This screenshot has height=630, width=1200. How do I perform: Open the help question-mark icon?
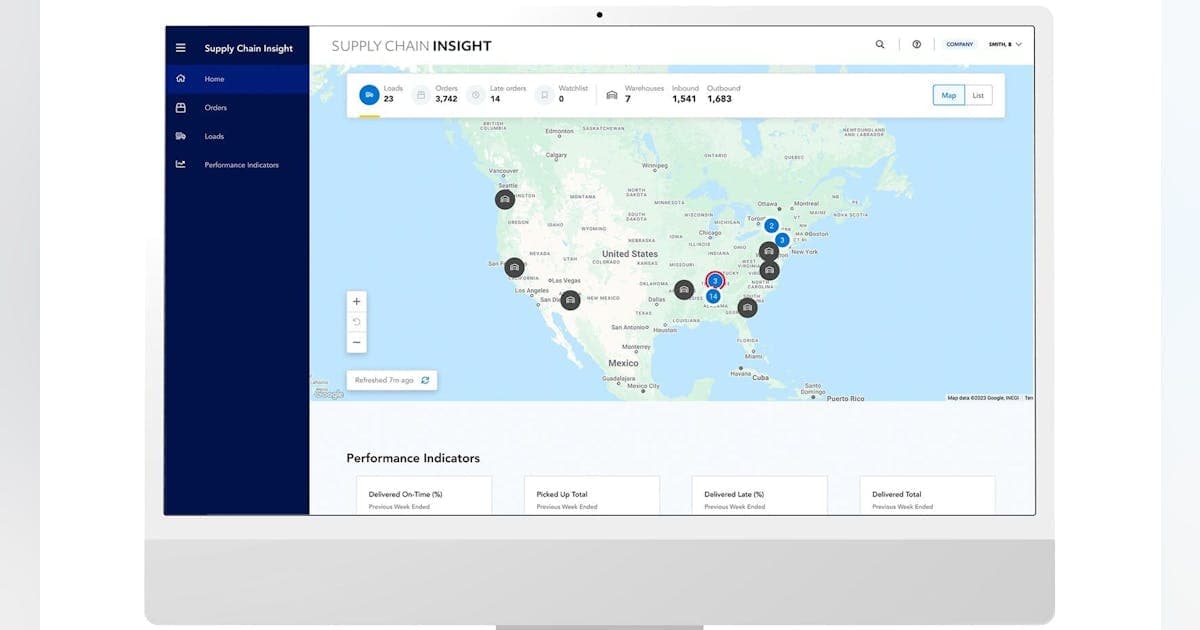click(916, 44)
